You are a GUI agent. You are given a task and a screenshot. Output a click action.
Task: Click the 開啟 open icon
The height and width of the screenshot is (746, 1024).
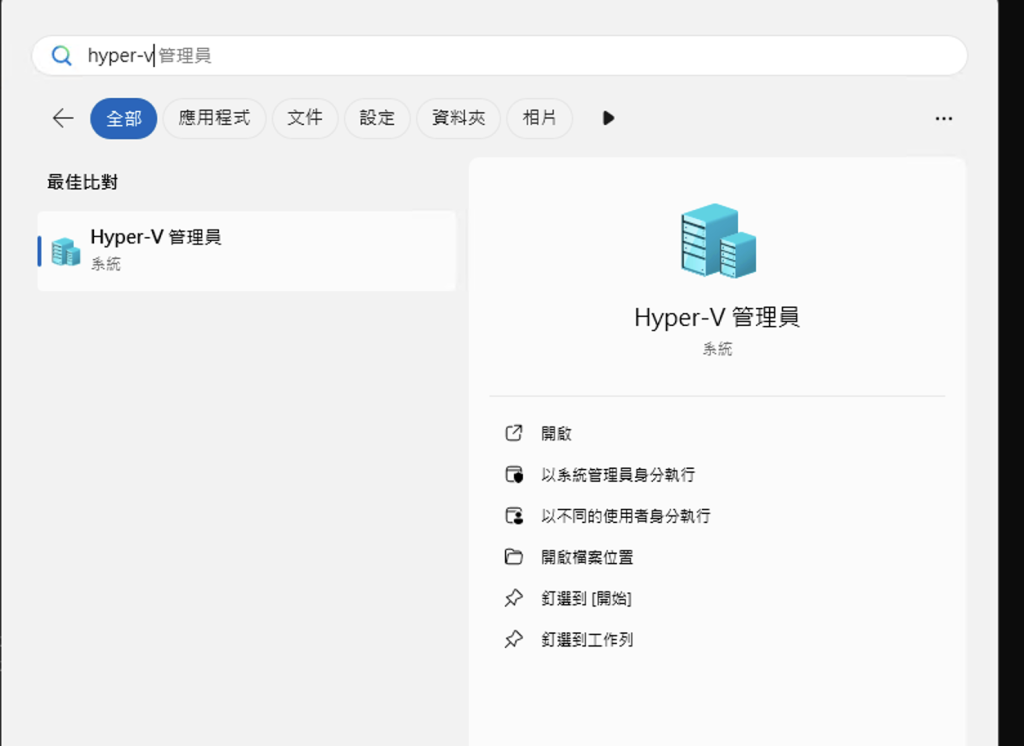point(514,433)
